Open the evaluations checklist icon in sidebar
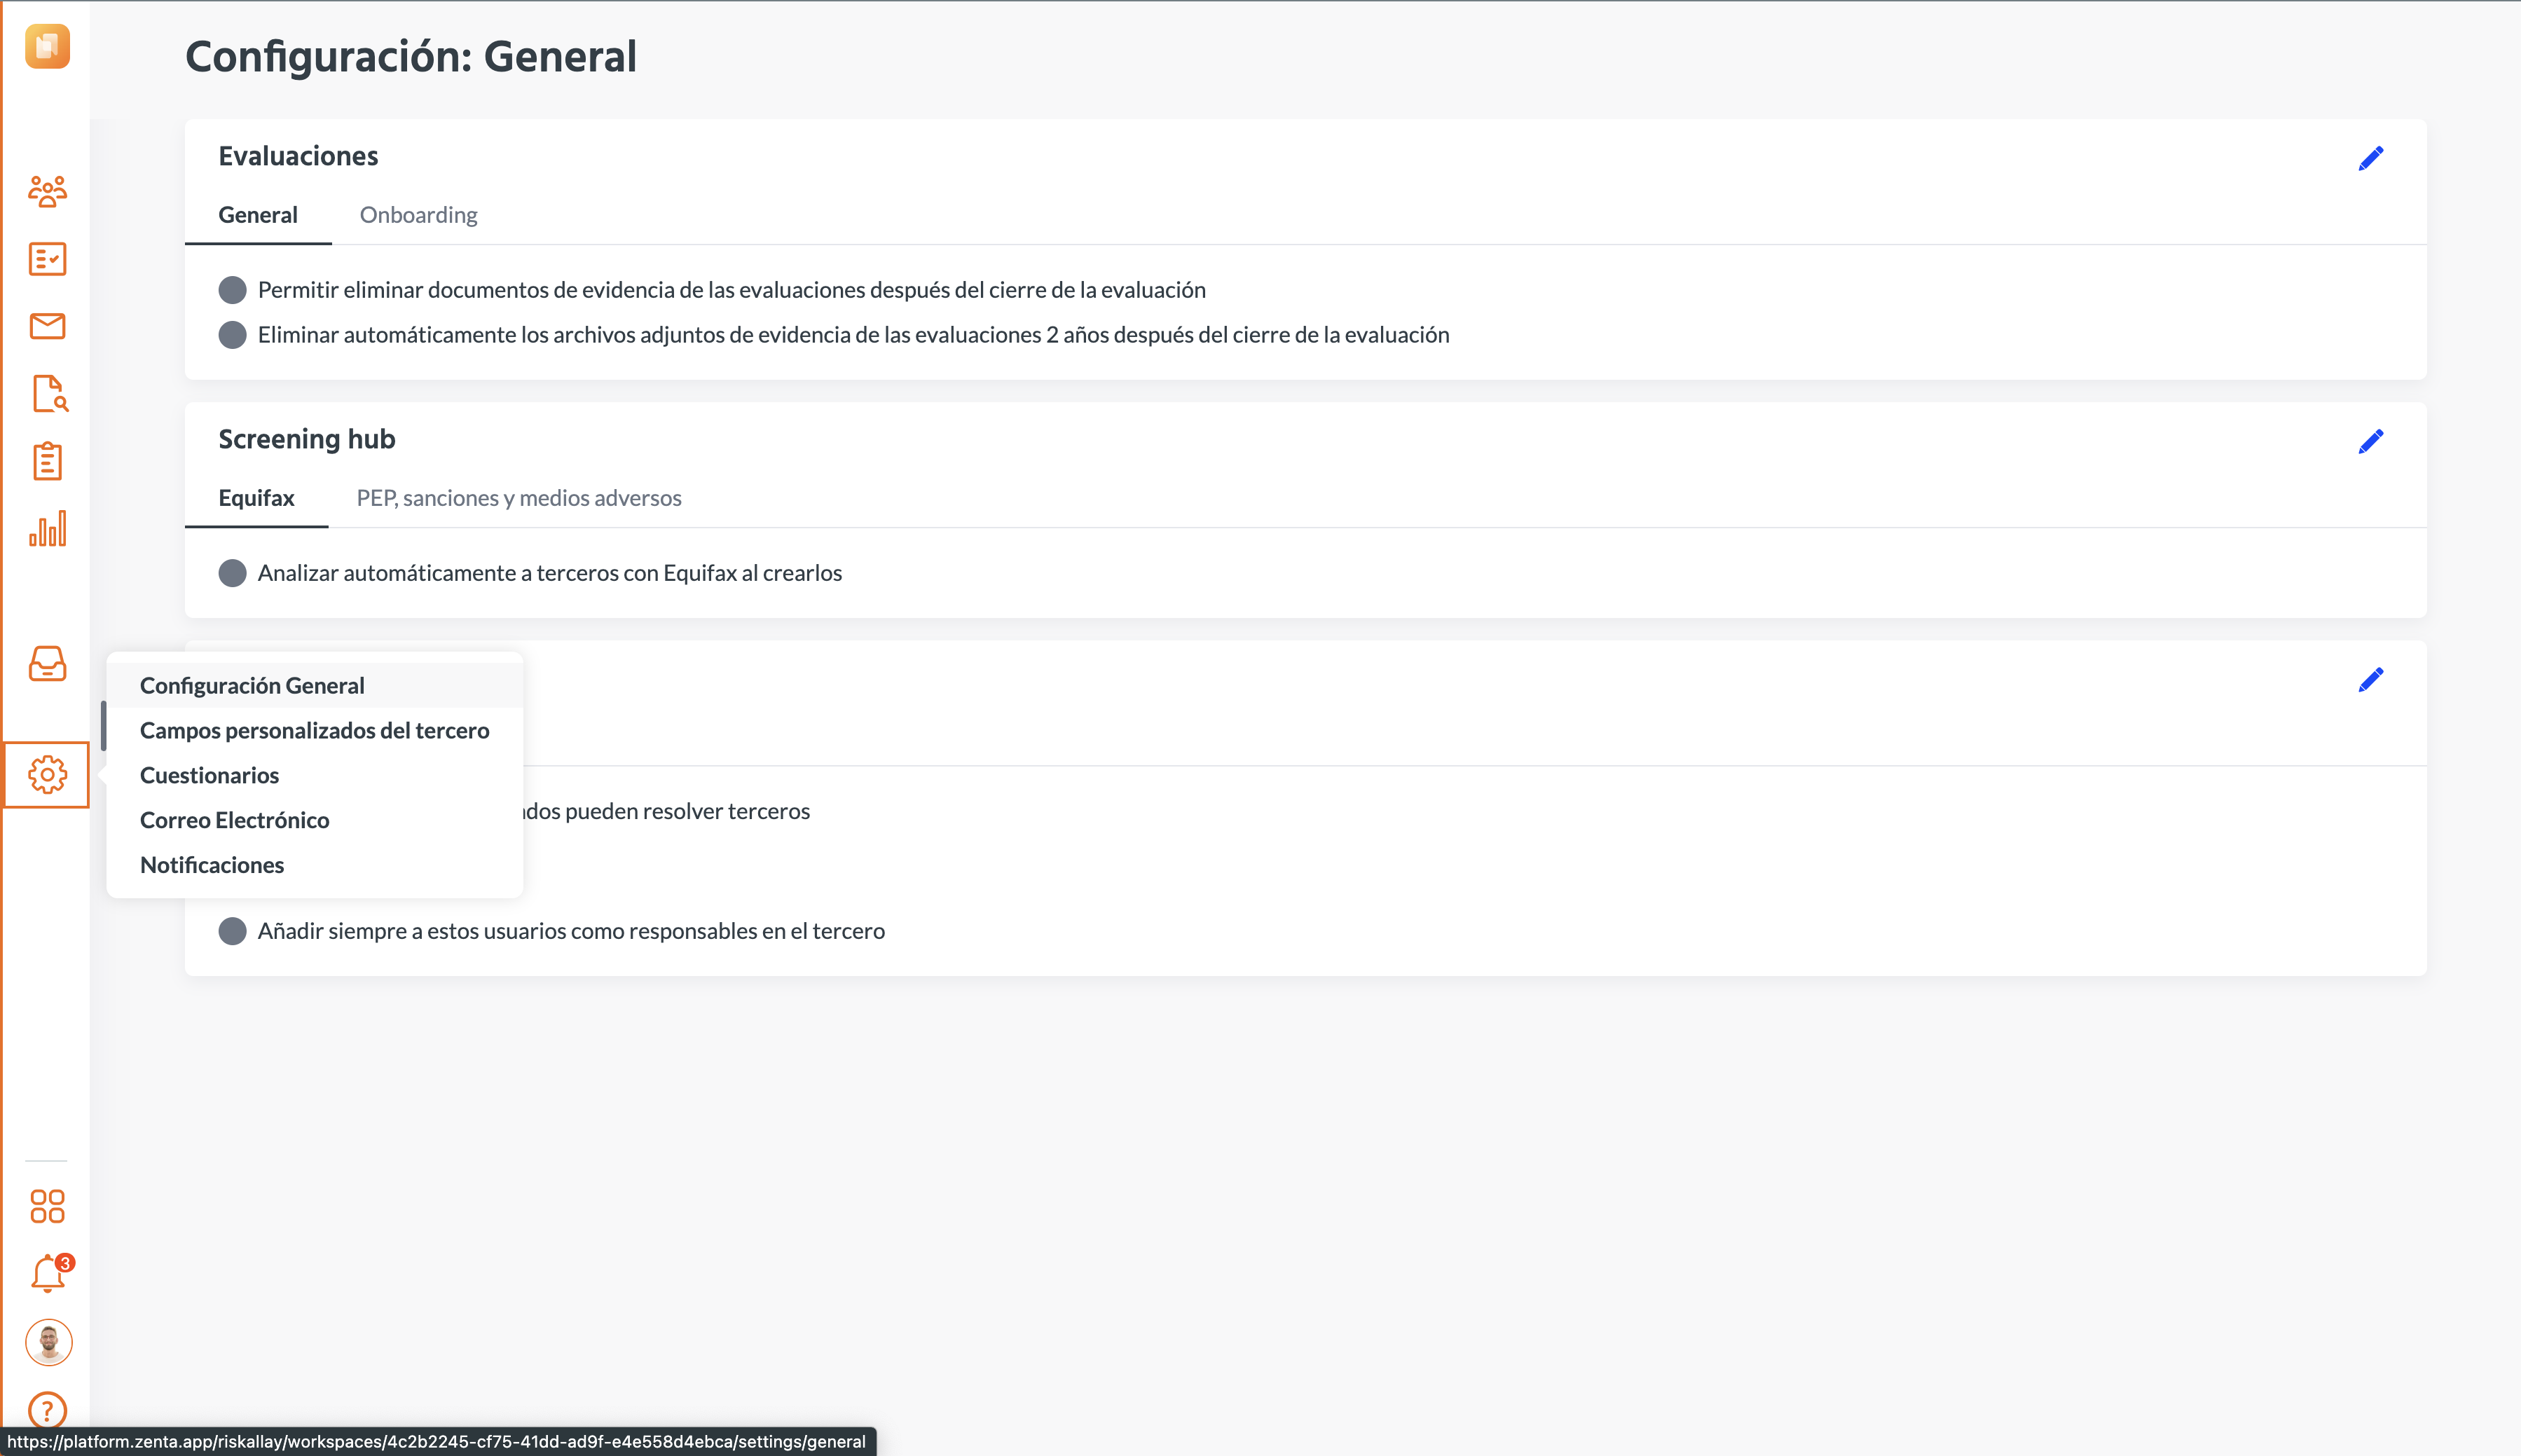 pos(47,259)
